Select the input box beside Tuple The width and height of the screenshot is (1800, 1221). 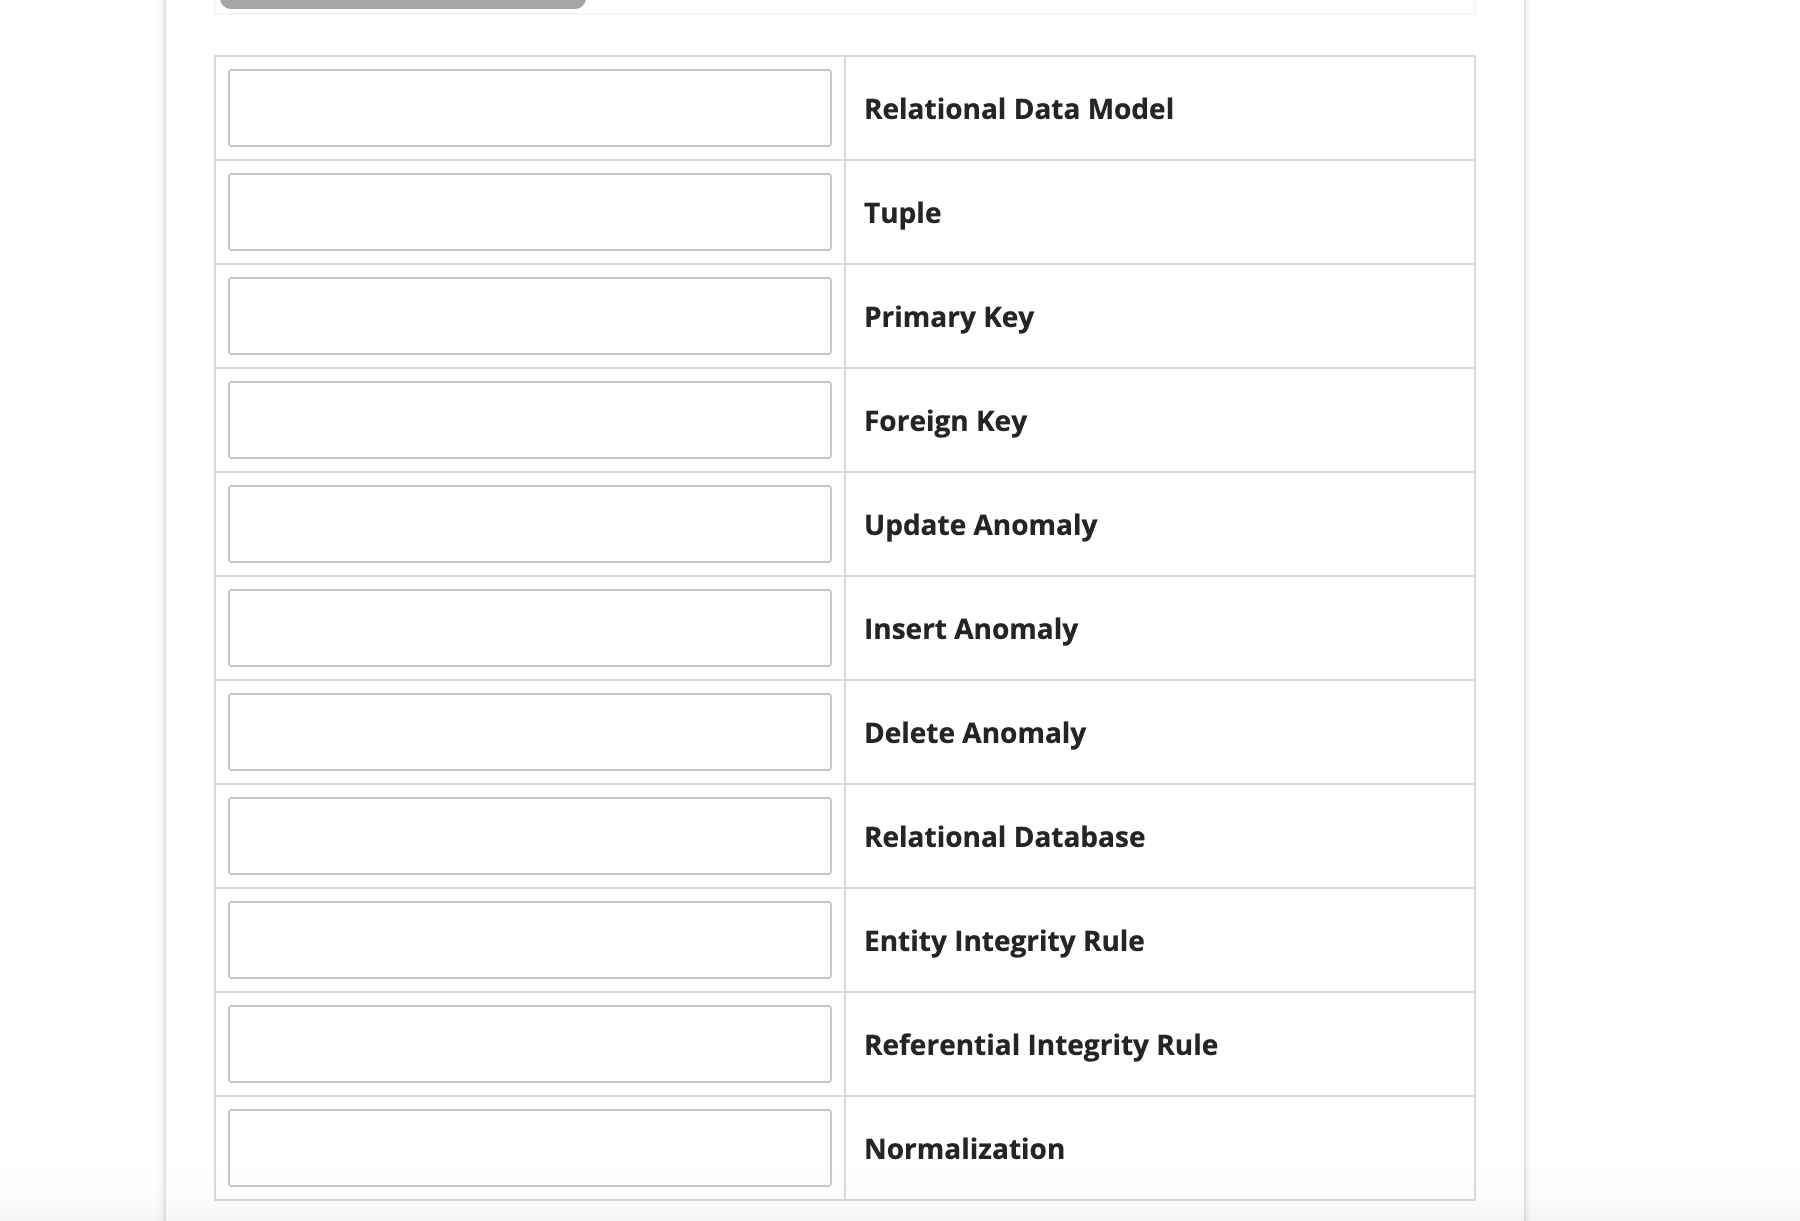tap(530, 213)
